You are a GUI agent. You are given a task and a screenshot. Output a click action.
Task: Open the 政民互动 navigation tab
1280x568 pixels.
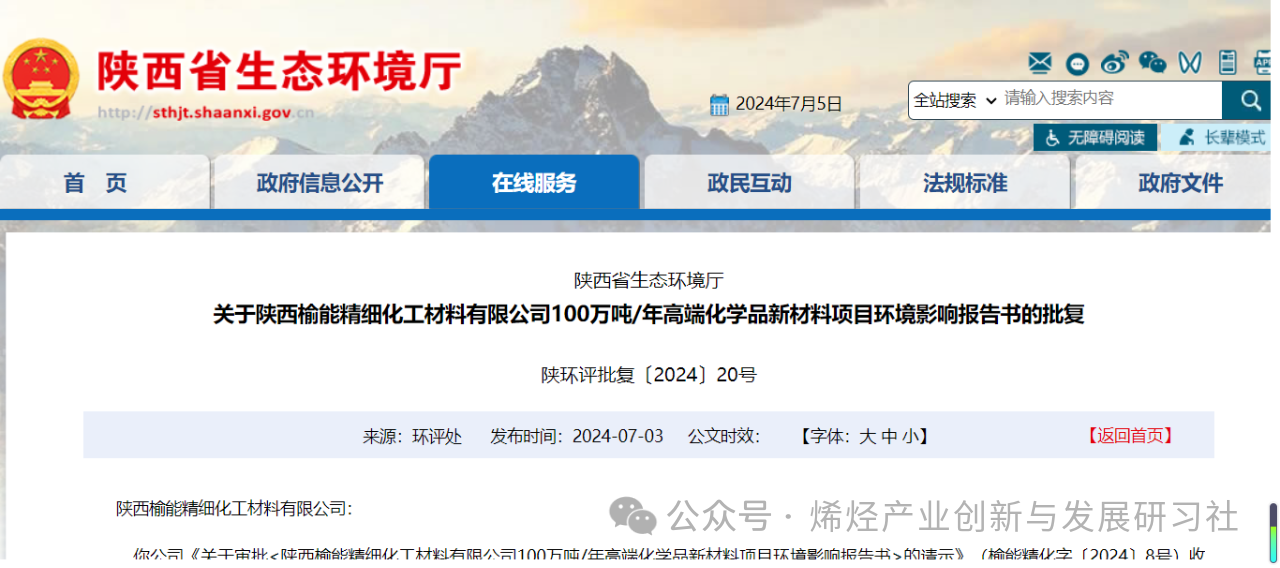749,183
